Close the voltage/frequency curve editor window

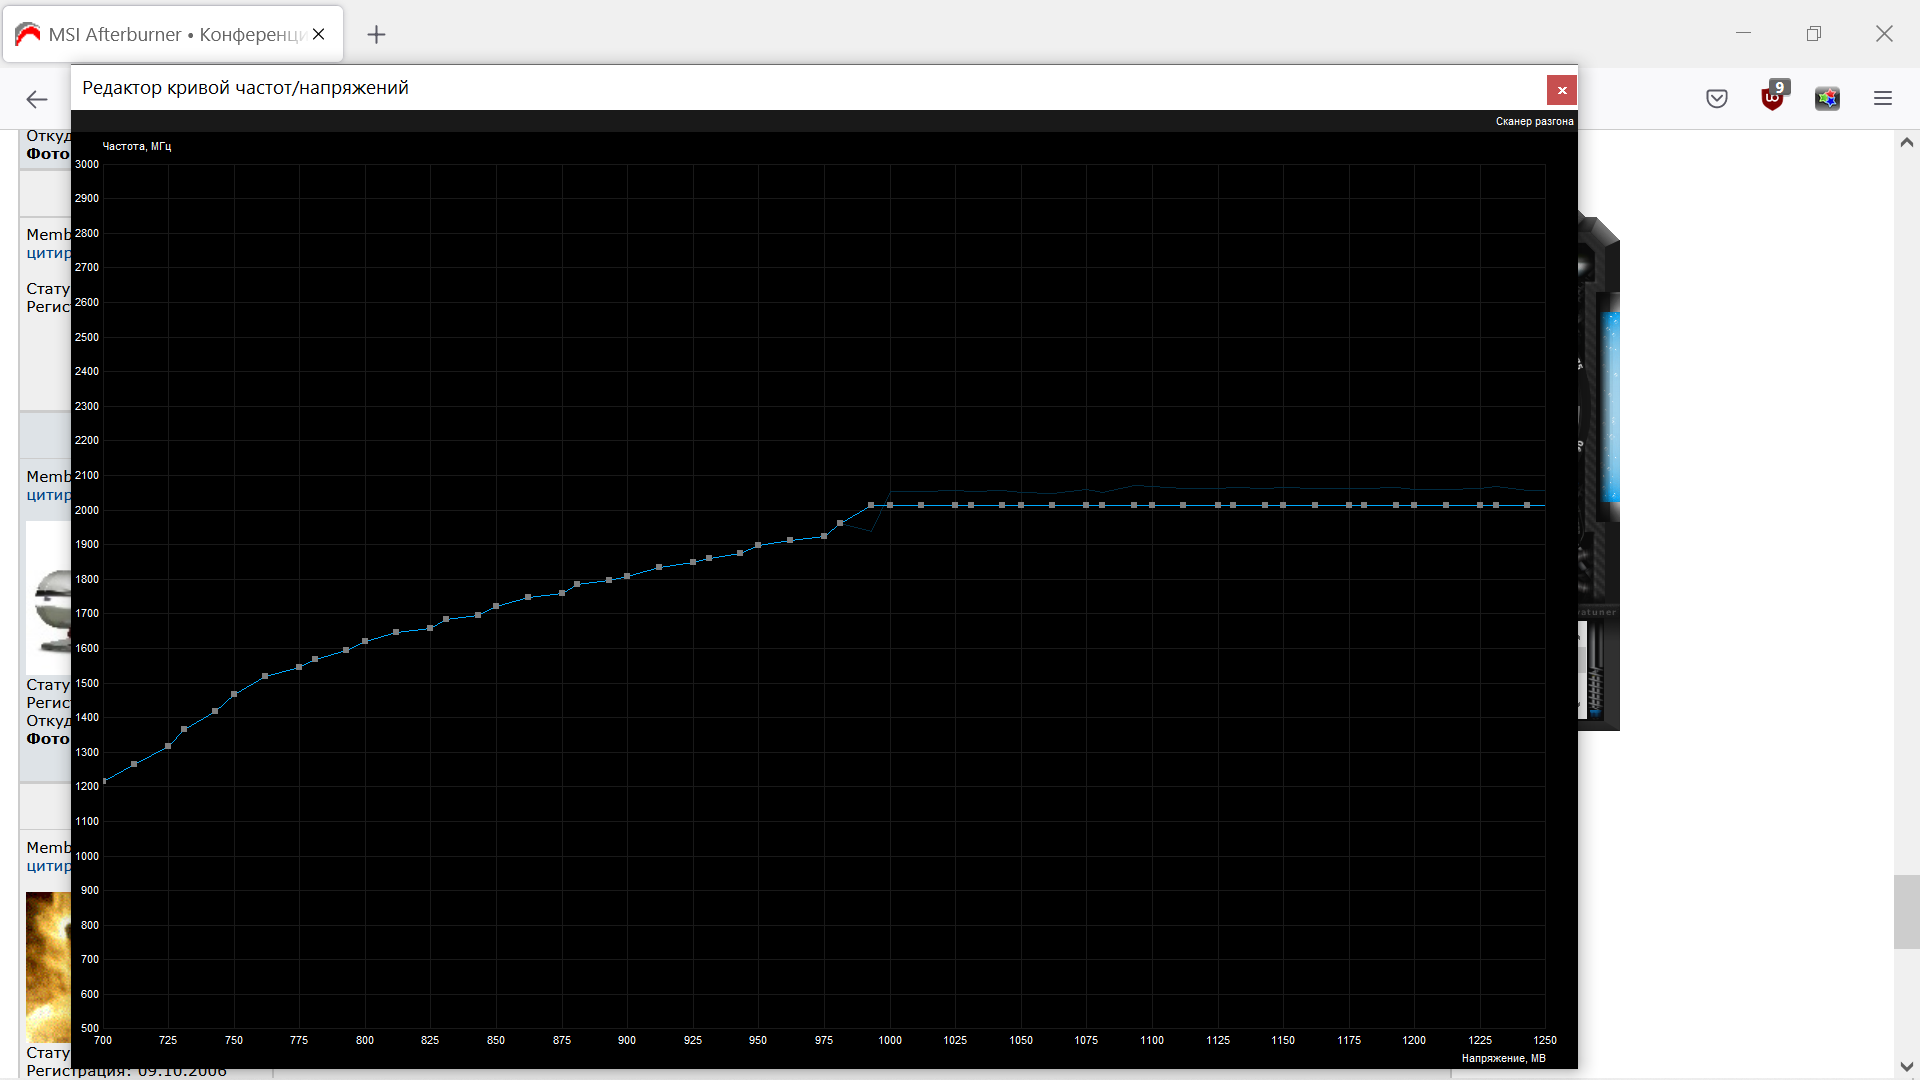(1561, 90)
